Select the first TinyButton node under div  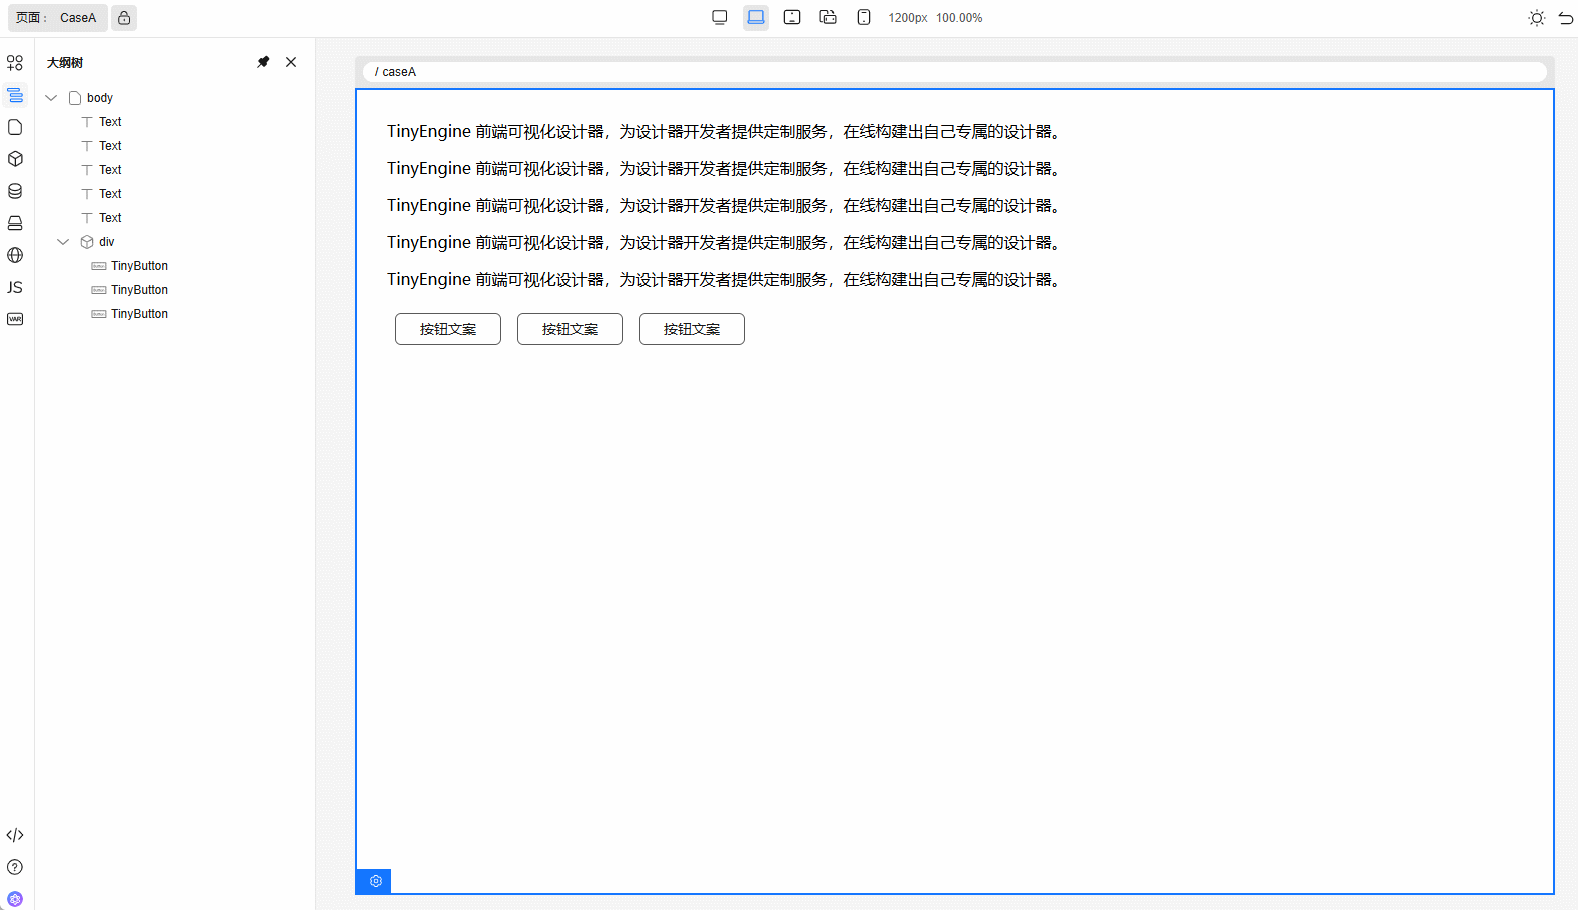point(139,266)
